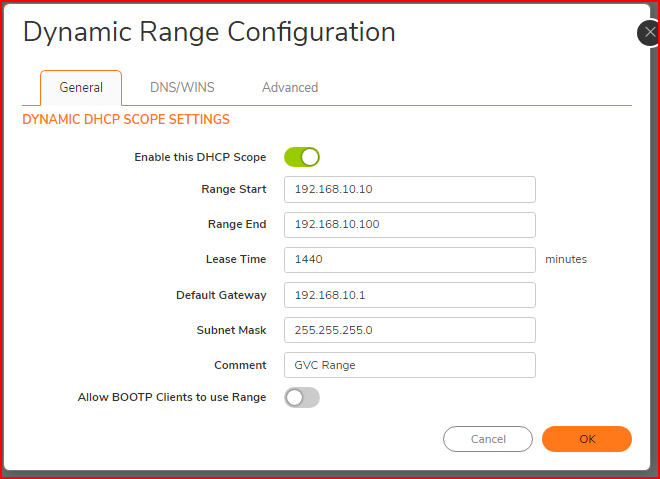Screen dimensions: 660x479
Task: Edit the Subnet Mask field
Action: coord(410,330)
